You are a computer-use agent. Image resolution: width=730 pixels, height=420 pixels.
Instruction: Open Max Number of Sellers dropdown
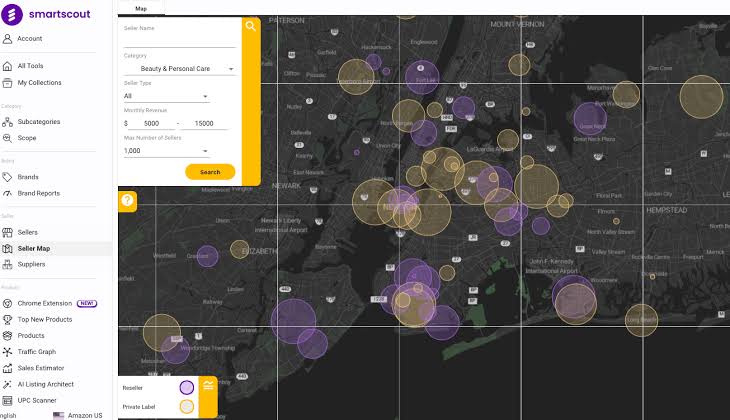[166, 151]
